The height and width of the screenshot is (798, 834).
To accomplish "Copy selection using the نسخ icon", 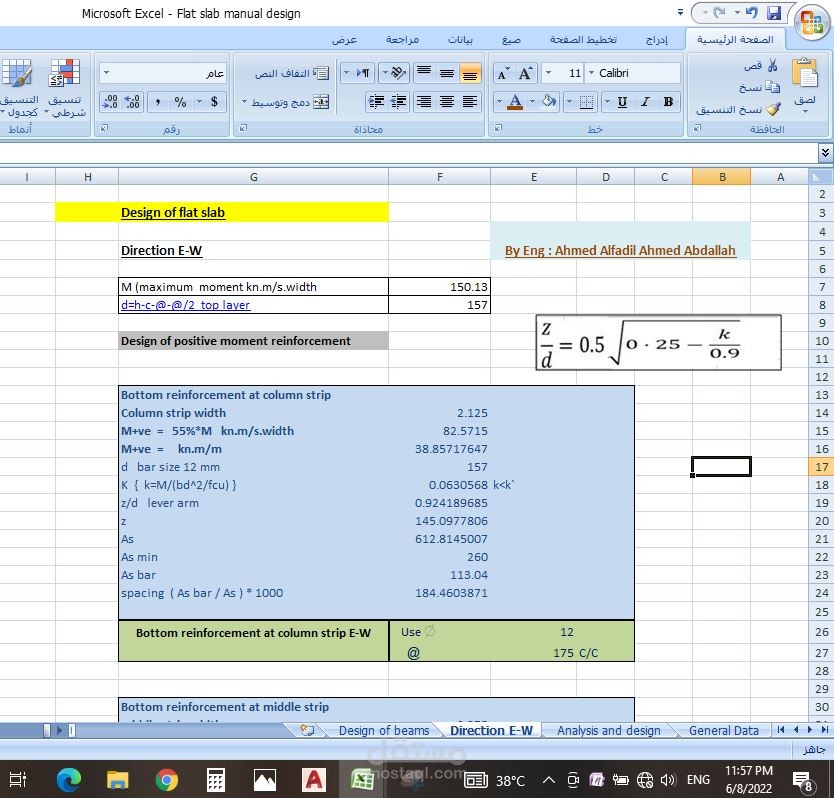I will tap(772, 87).
